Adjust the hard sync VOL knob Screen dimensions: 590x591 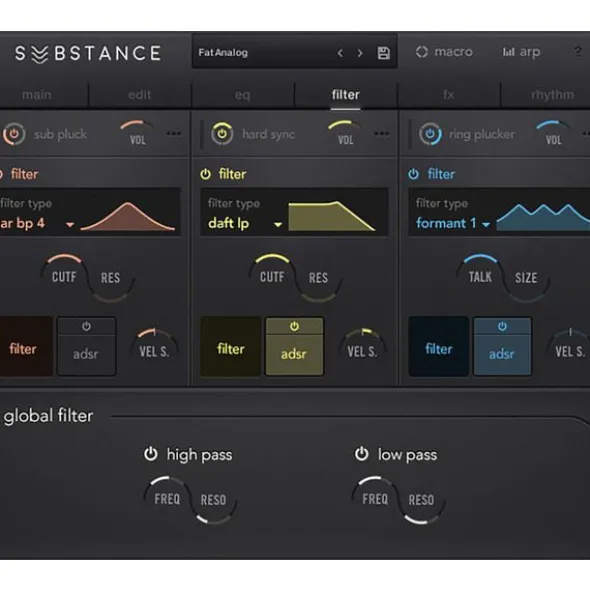tap(345, 133)
